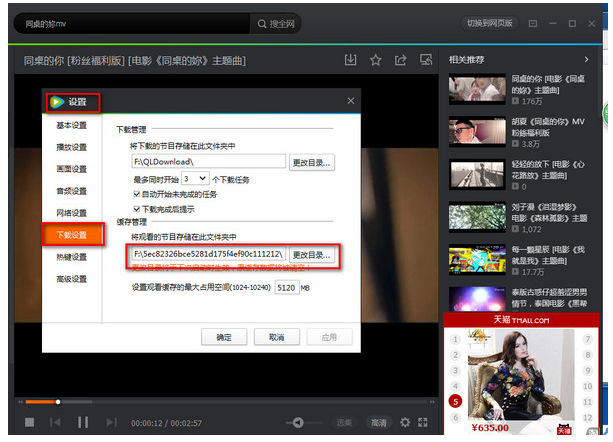Open 高清 quality selector
613x442 pixels.
[x=378, y=423]
